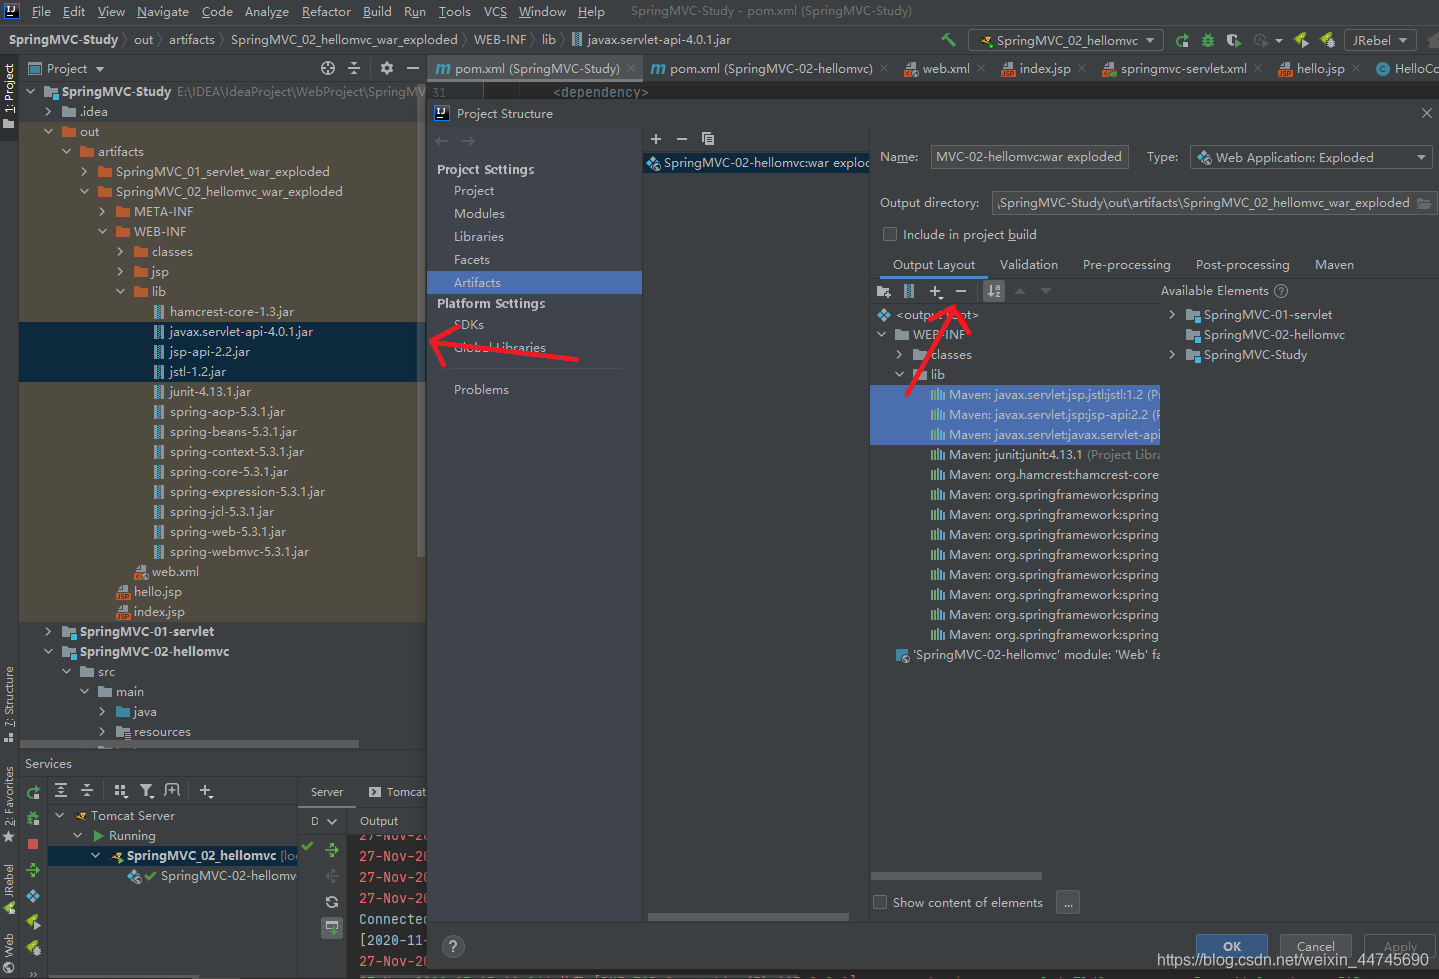Hide the Project tool window
The width and height of the screenshot is (1439, 979).
(413, 68)
